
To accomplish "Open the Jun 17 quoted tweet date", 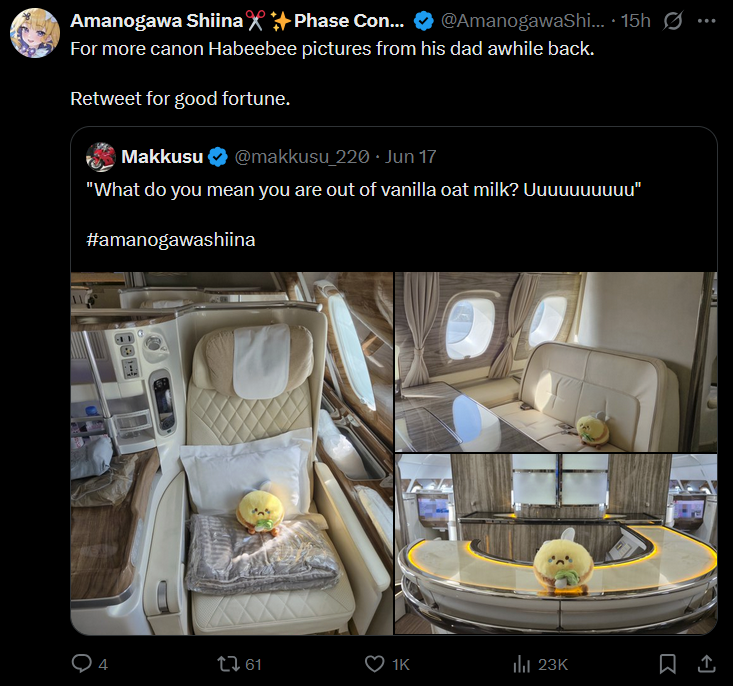I will point(411,157).
